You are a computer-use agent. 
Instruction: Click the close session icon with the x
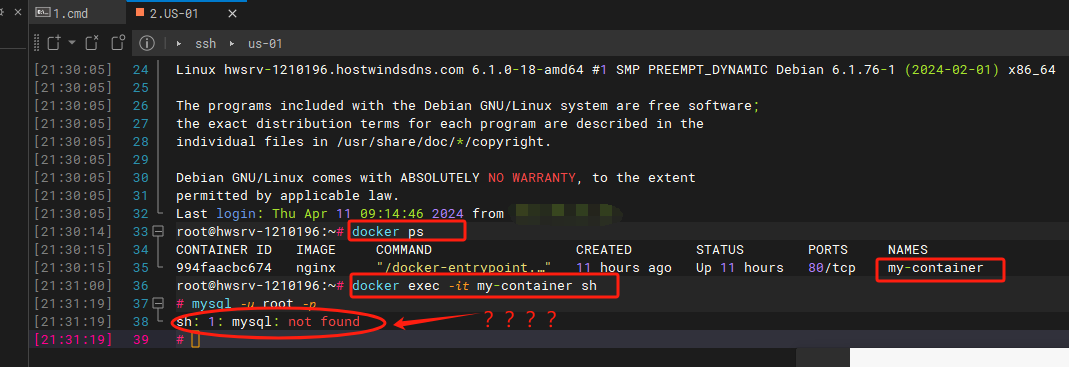click(x=92, y=43)
